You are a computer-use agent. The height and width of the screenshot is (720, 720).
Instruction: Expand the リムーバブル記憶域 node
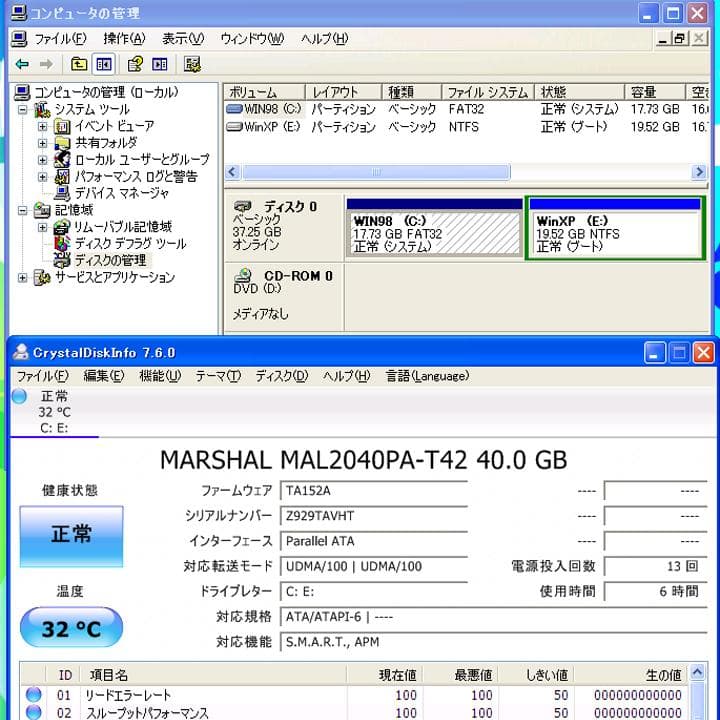point(42,227)
